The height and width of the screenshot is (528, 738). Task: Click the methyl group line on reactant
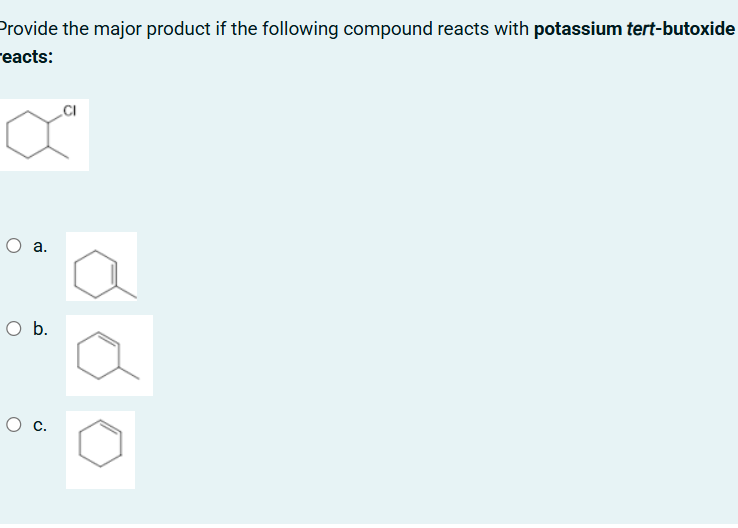pyautogui.click(x=58, y=152)
